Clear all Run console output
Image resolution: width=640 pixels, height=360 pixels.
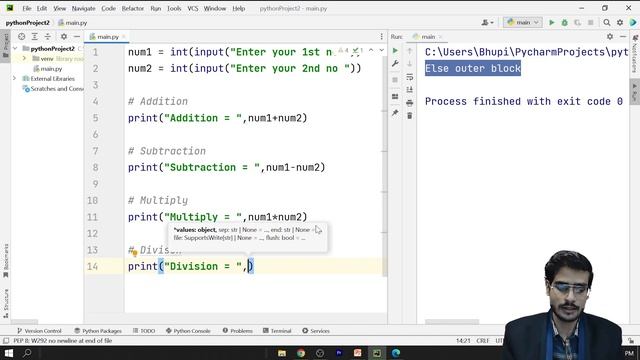pos(409,116)
